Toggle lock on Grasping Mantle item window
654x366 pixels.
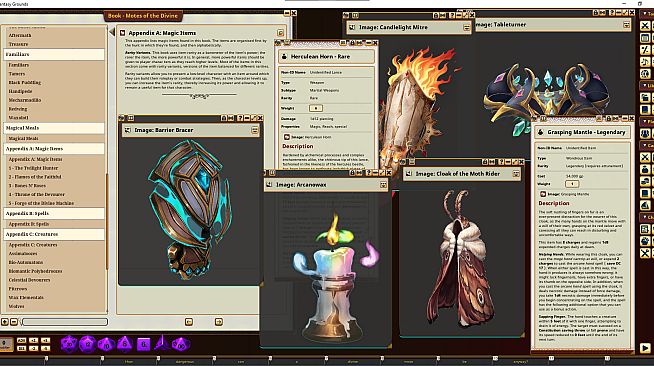(x=609, y=119)
